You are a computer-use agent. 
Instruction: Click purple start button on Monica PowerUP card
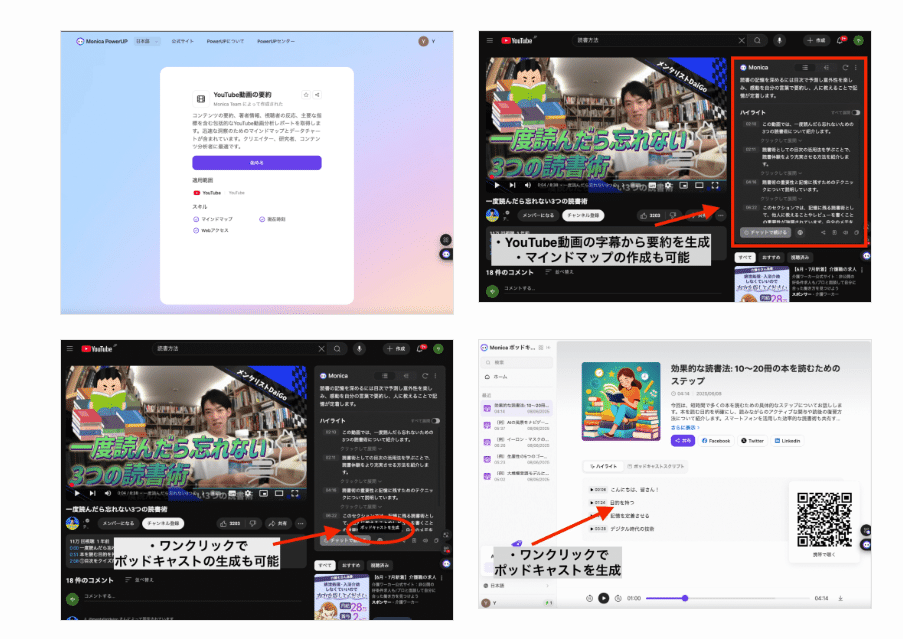point(257,163)
